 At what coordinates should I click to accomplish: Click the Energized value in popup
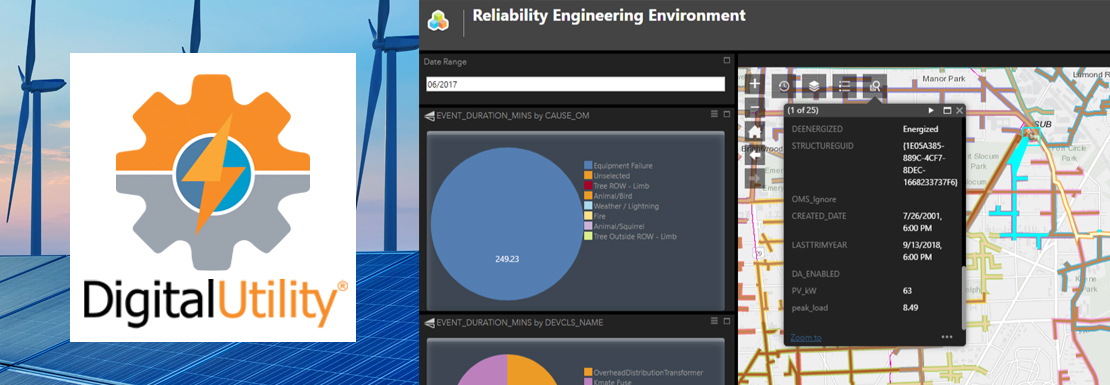pos(920,130)
